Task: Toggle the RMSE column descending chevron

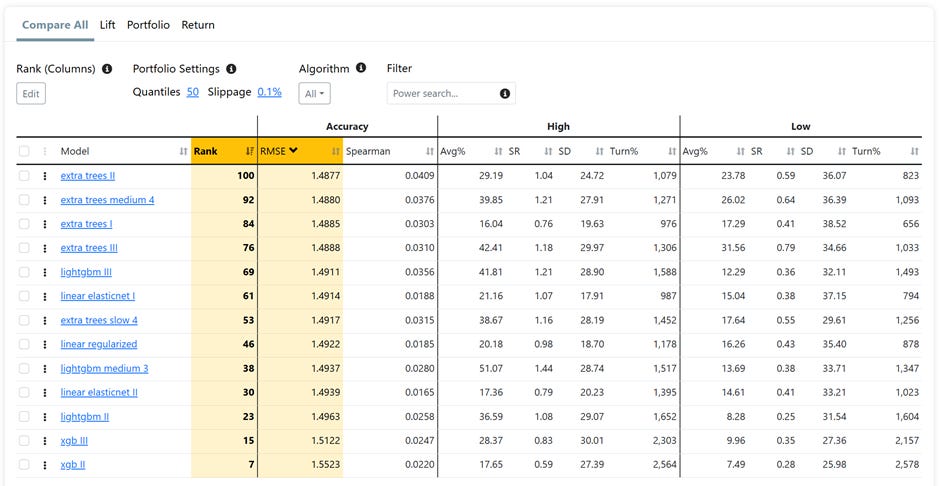Action: coord(293,151)
